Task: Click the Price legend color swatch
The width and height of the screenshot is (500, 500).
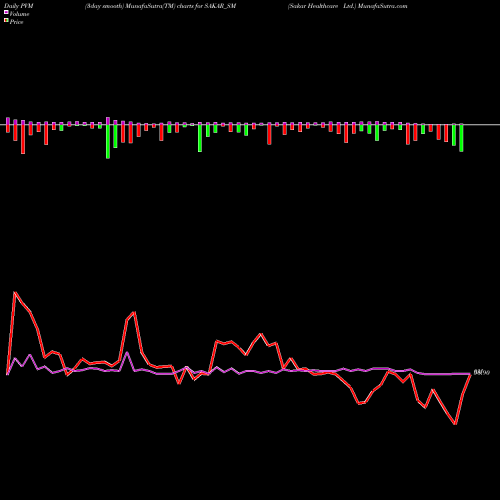Action: [x=6, y=21]
